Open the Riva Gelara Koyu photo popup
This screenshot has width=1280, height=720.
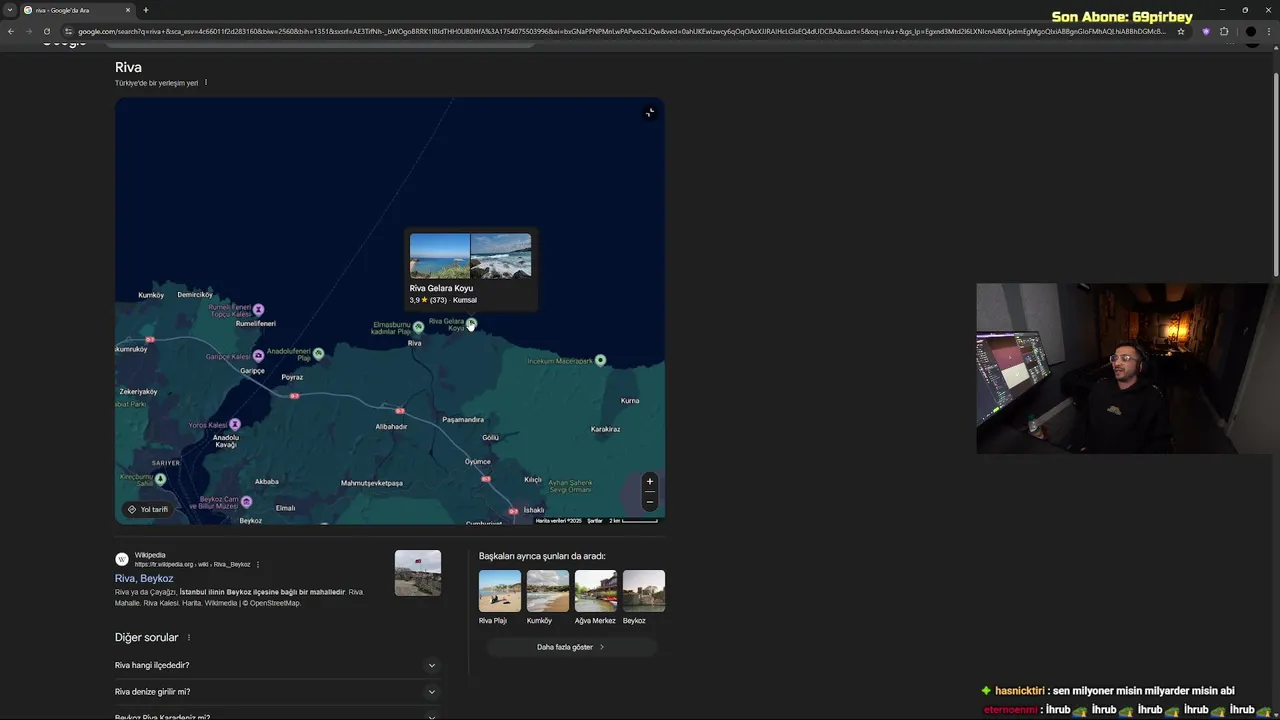(x=470, y=256)
